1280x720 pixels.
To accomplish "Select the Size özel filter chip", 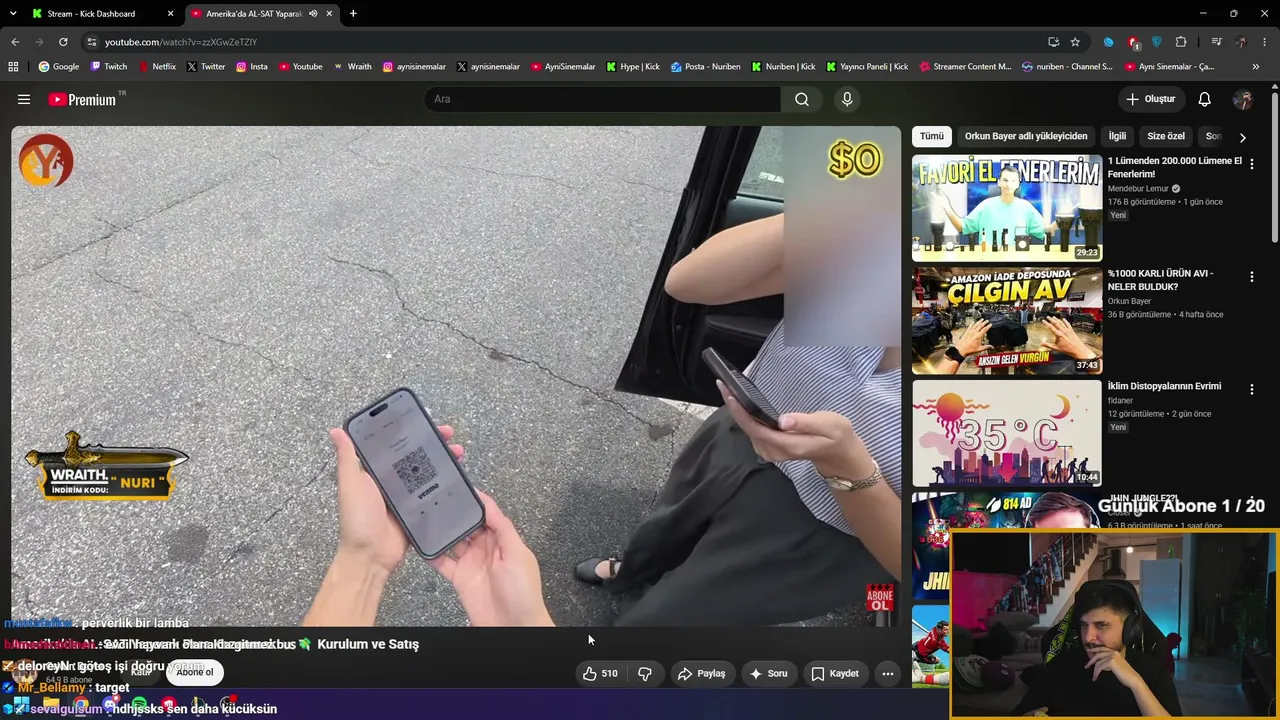I will pos(1166,136).
